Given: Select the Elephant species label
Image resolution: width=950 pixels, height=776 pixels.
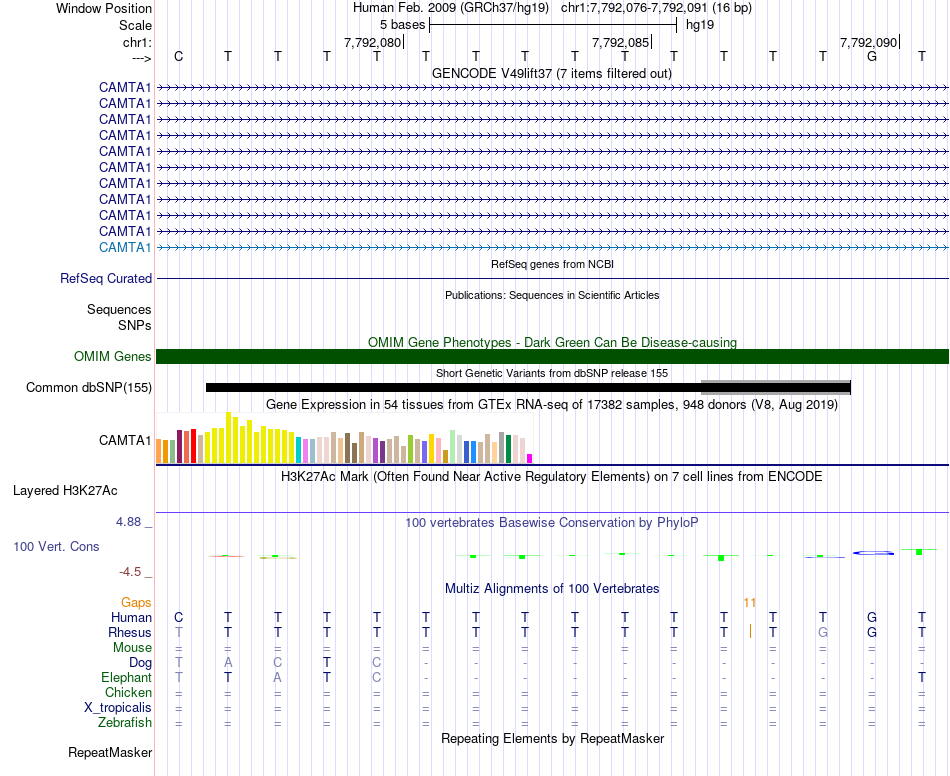Looking at the screenshot, I should click(x=126, y=678).
